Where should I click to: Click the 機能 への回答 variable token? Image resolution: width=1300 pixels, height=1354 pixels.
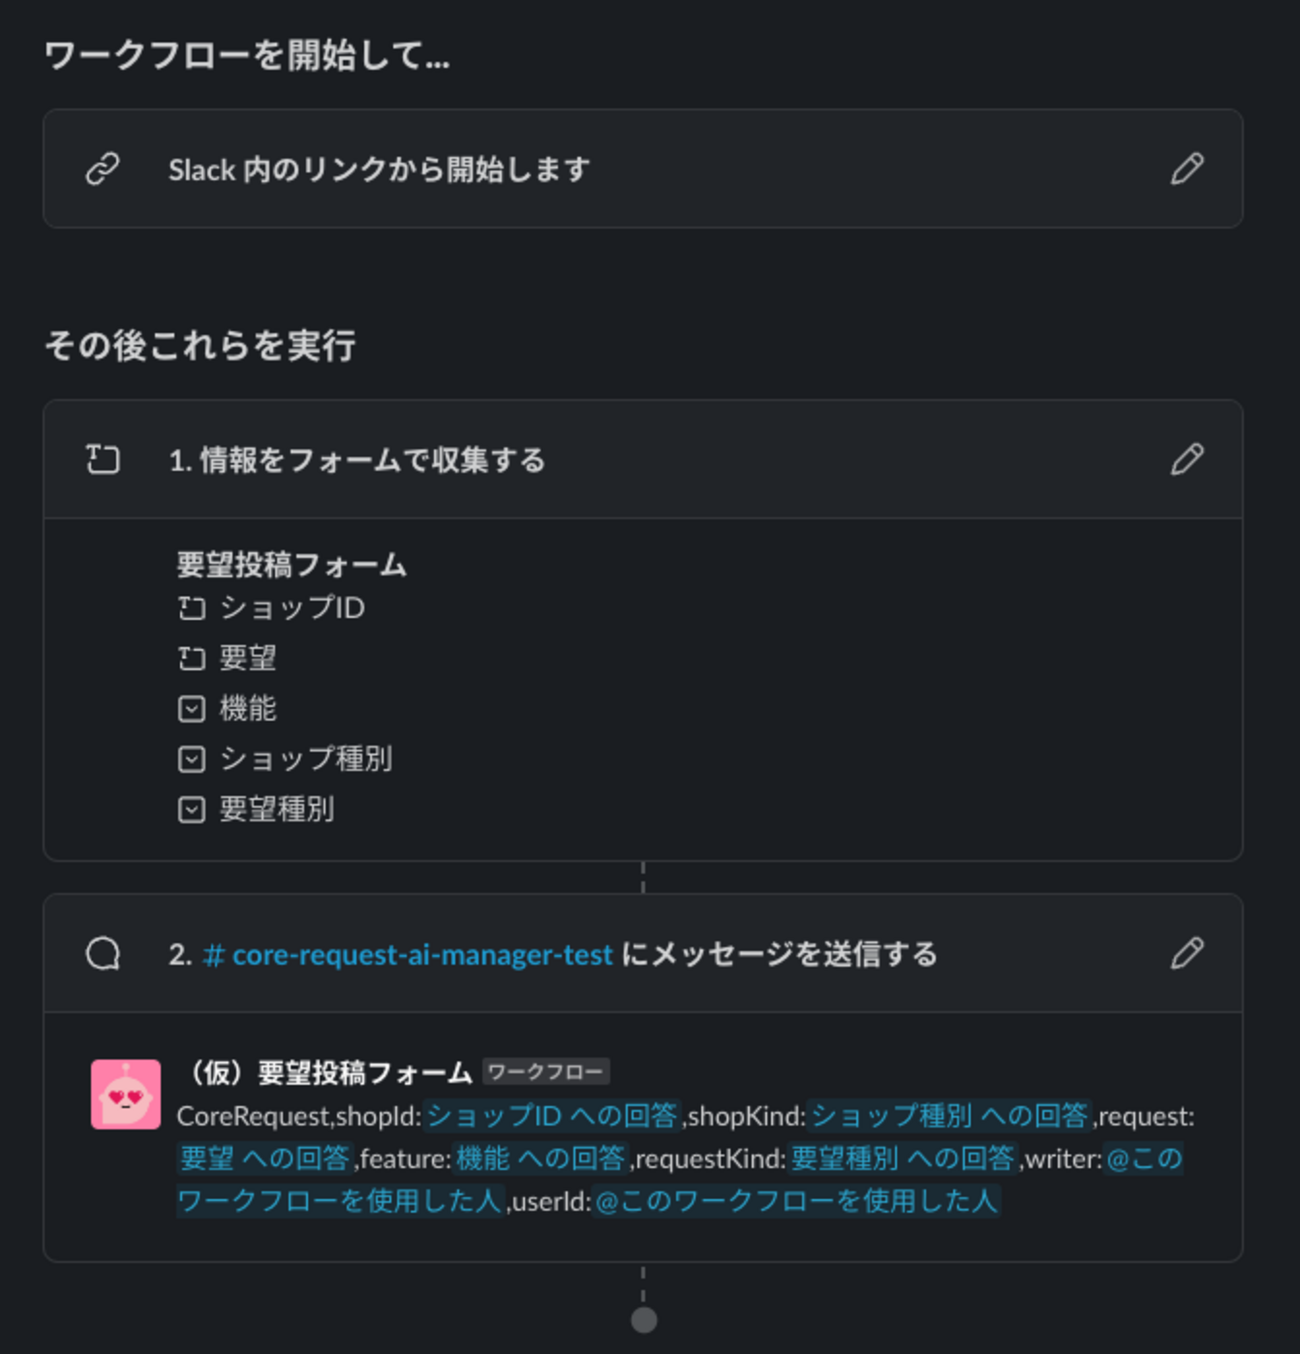pos(540,1158)
